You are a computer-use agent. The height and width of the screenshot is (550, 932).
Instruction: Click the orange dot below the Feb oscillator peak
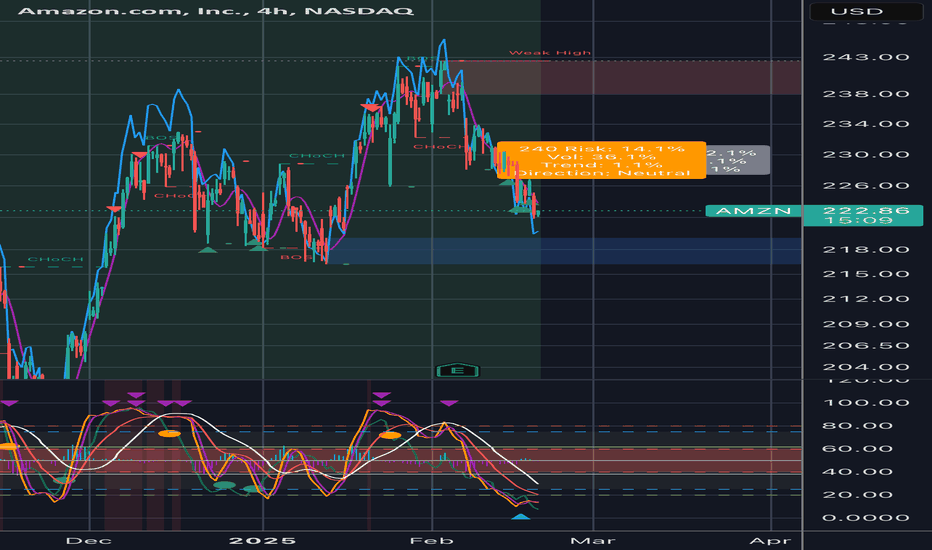[391, 436]
